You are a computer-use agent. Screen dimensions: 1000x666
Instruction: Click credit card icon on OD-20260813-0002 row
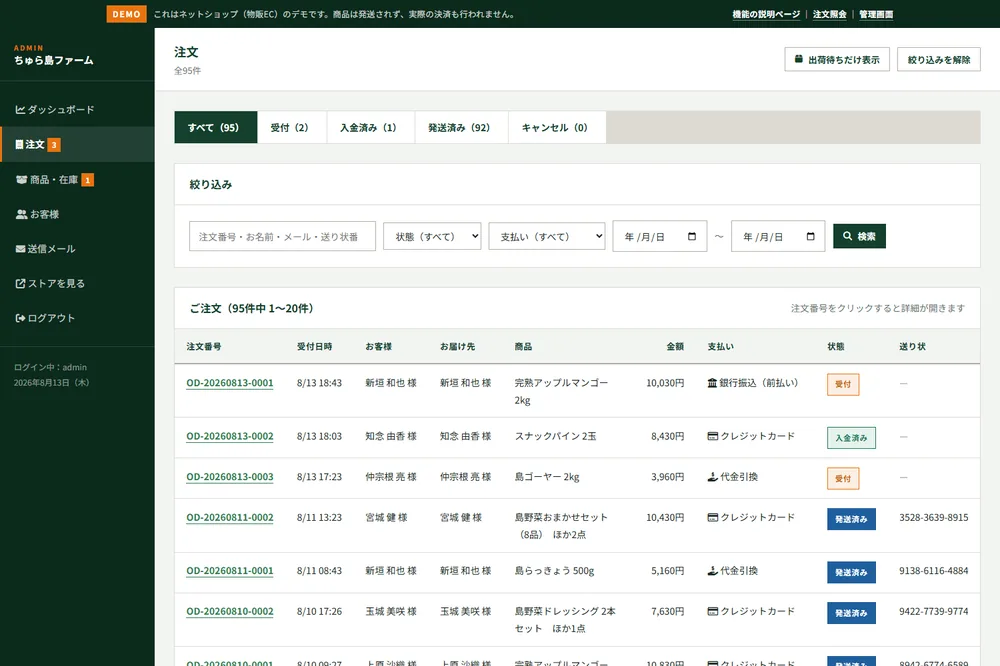pyautogui.click(x=713, y=436)
